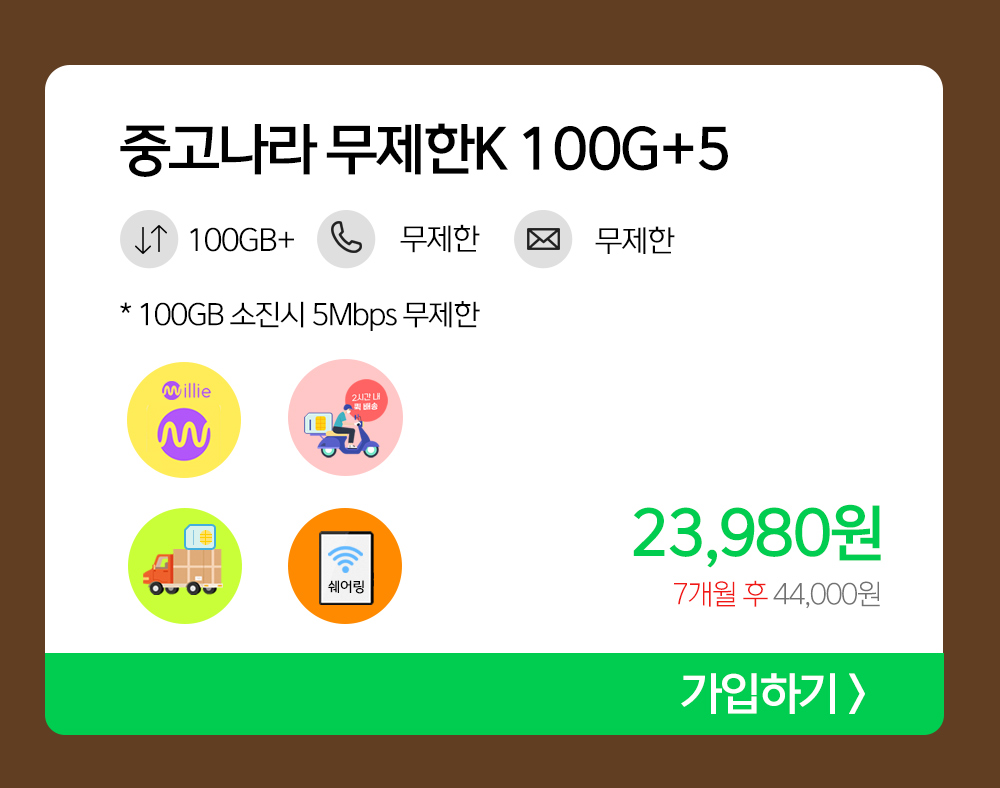This screenshot has height=788, width=1000.
Task: Click the gray 44,000원 regular price
Action: click(x=827, y=594)
